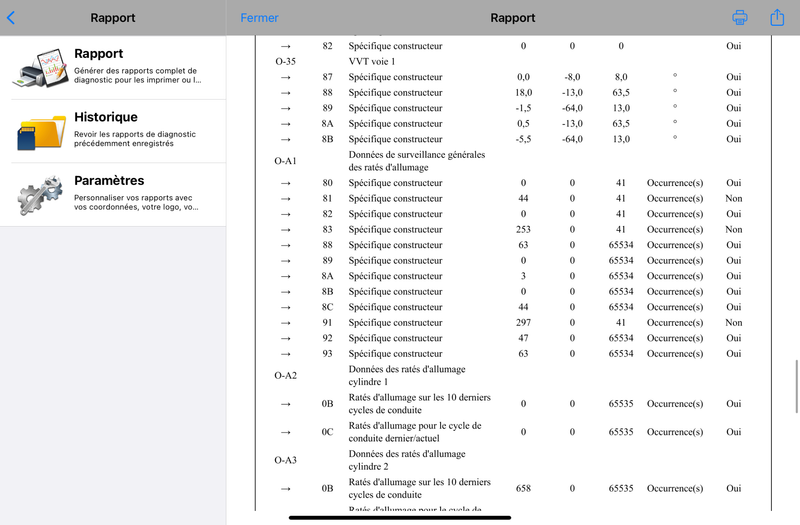Click the Historique folder icon
This screenshot has height=525, width=800.
(x=41, y=132)
